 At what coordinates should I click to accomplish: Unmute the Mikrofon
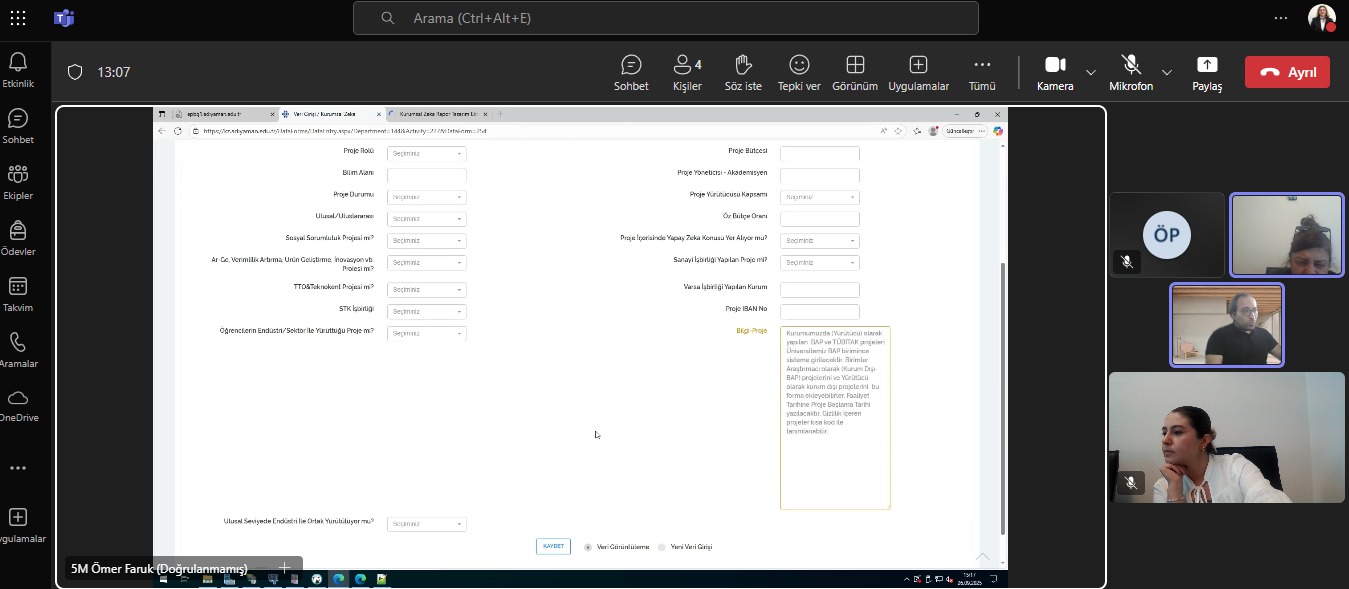[x=1131, y=72]
